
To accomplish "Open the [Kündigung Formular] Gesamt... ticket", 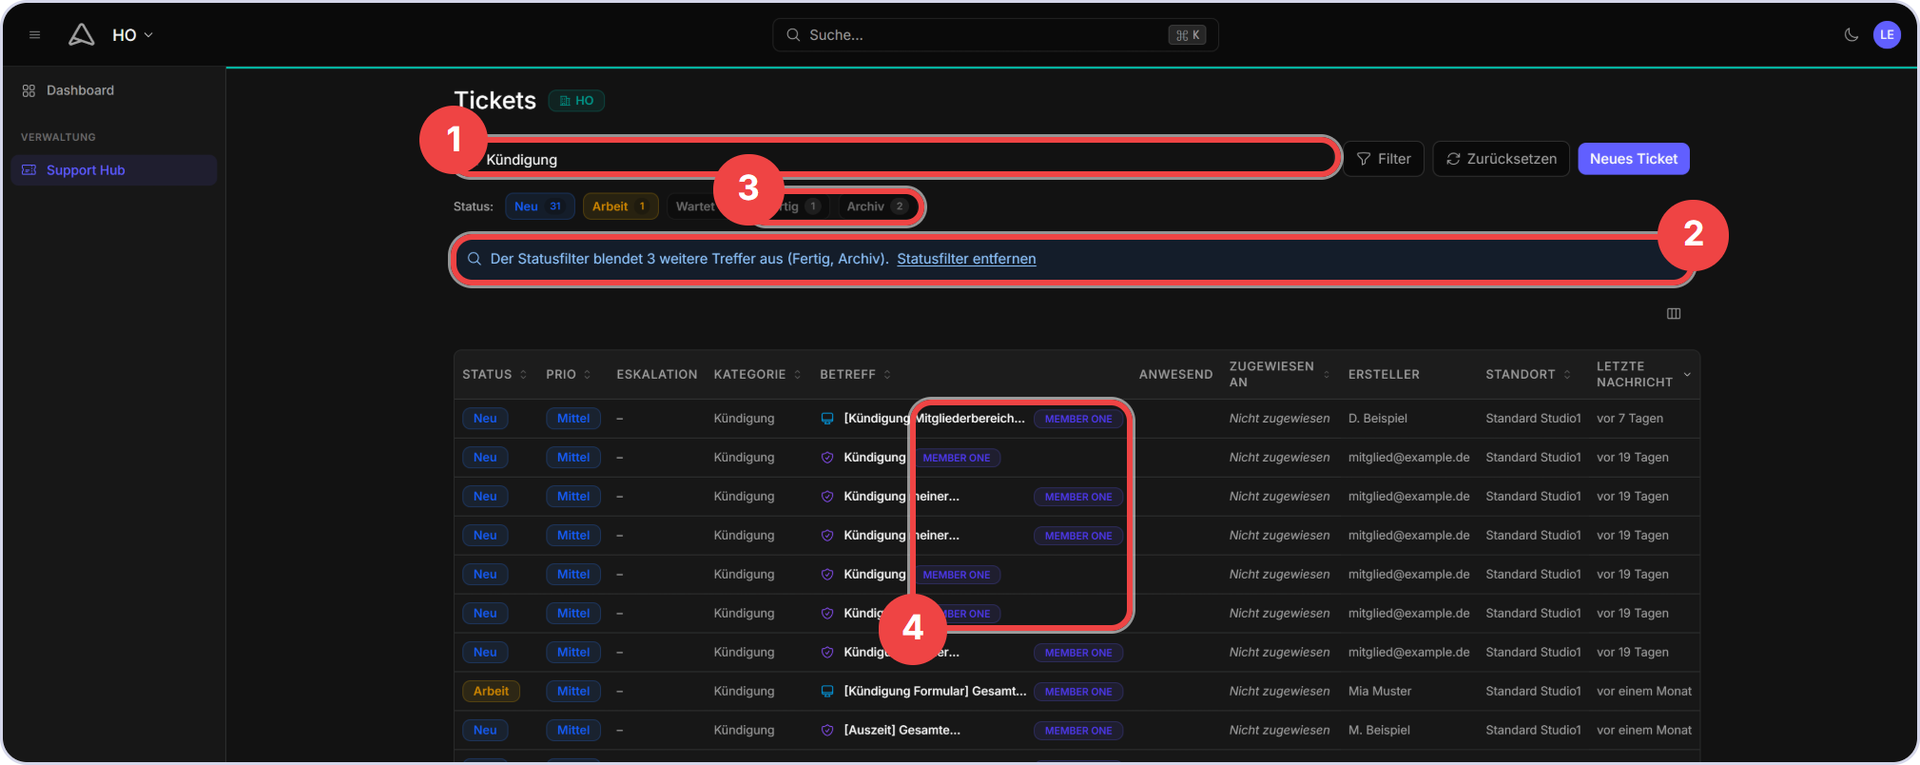I will pos(935,692).
